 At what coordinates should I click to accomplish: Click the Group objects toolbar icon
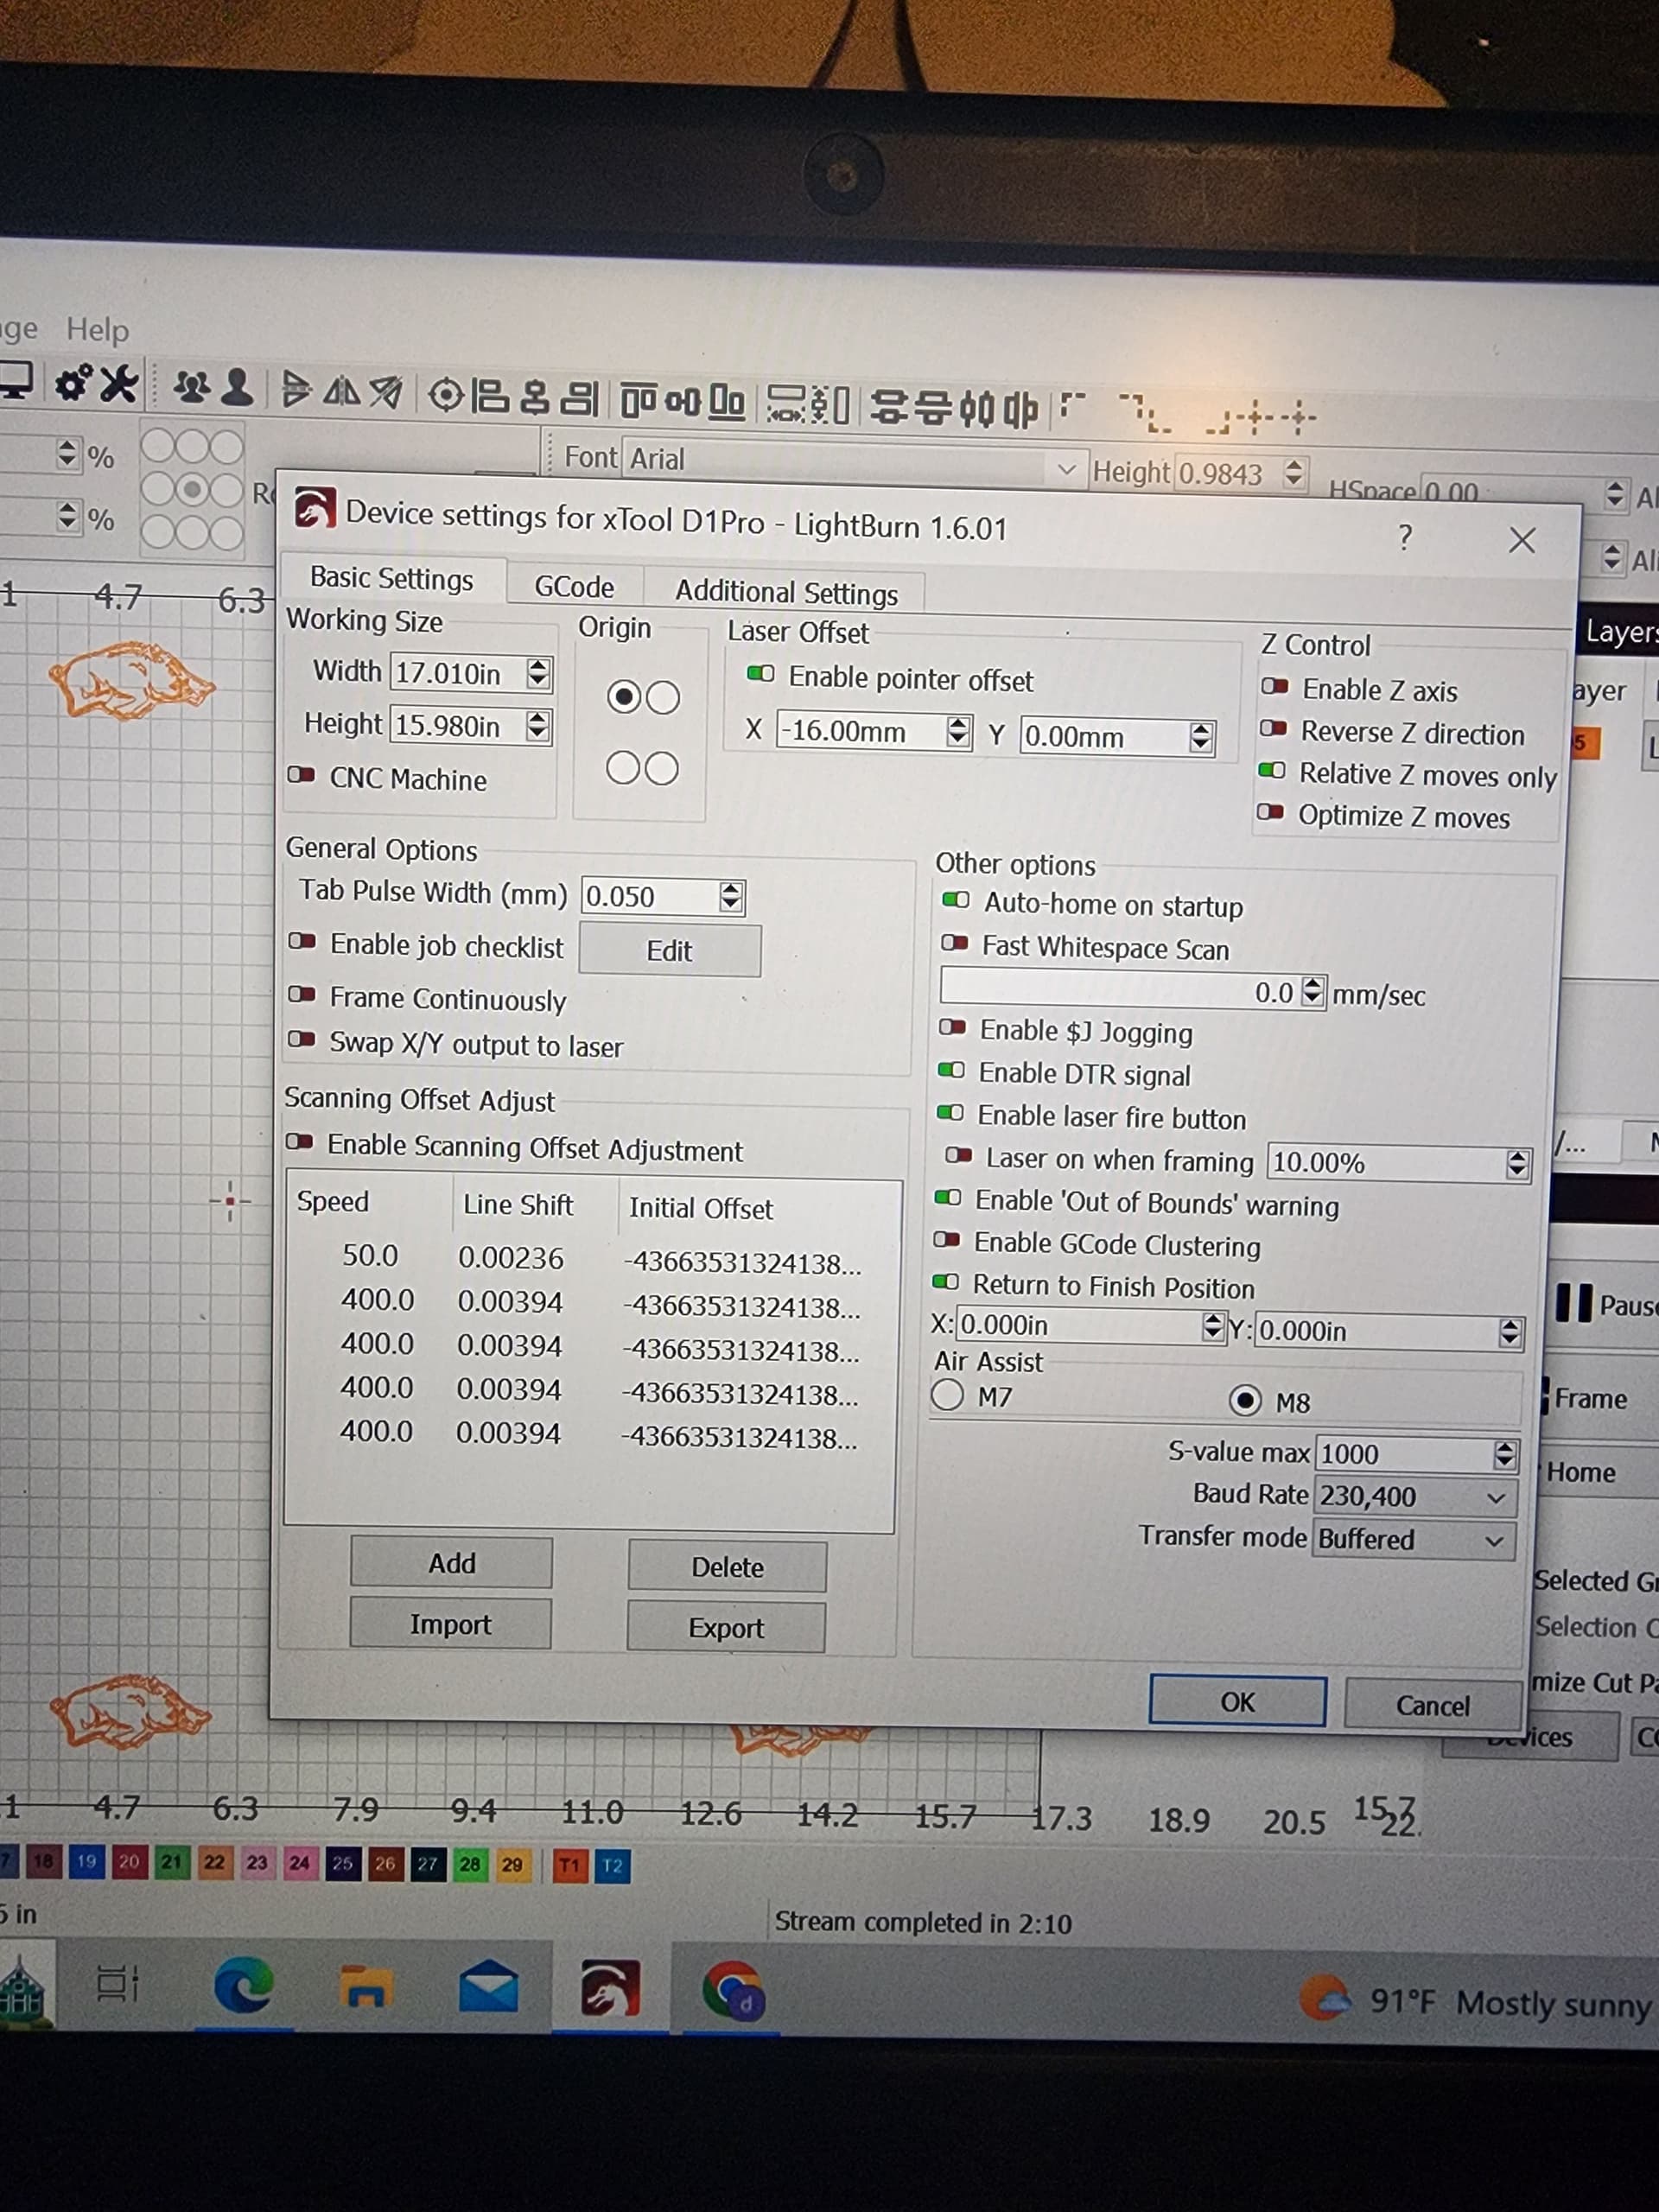tap(190, 387)
